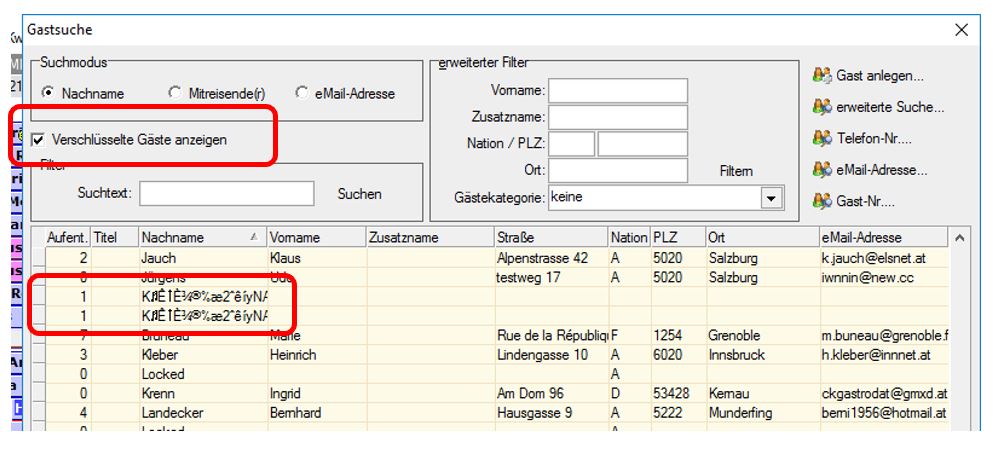Click ckgastrodat@gmxd.at email cell
This screenshot has height=469, width=1000.
[884, 394]
